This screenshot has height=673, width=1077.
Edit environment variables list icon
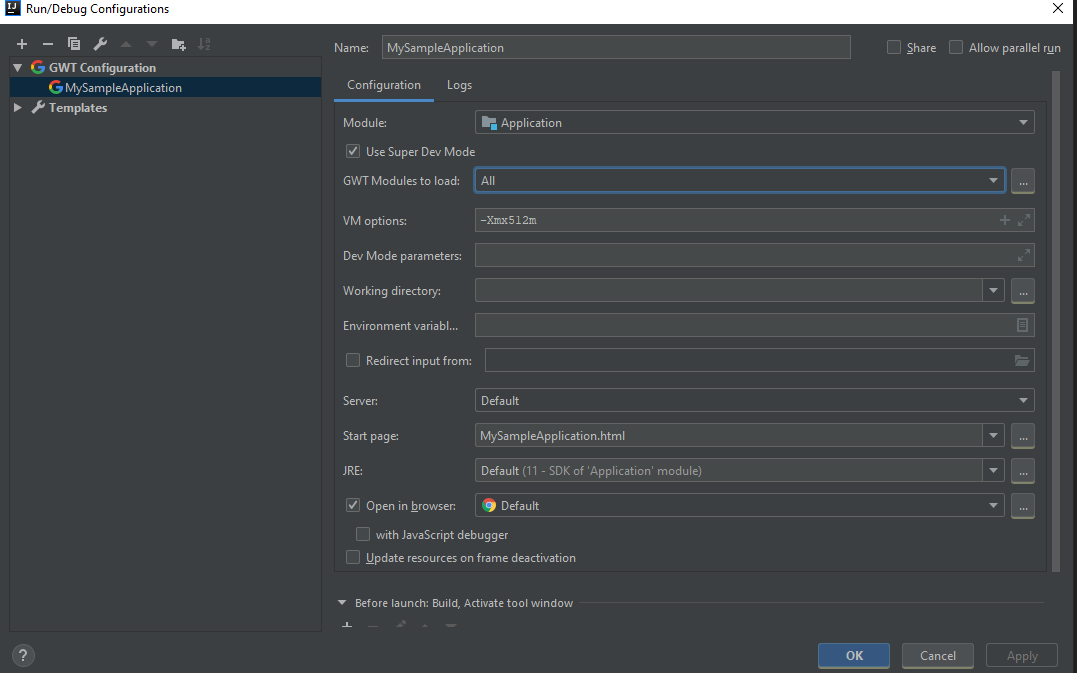[1022, 326]
